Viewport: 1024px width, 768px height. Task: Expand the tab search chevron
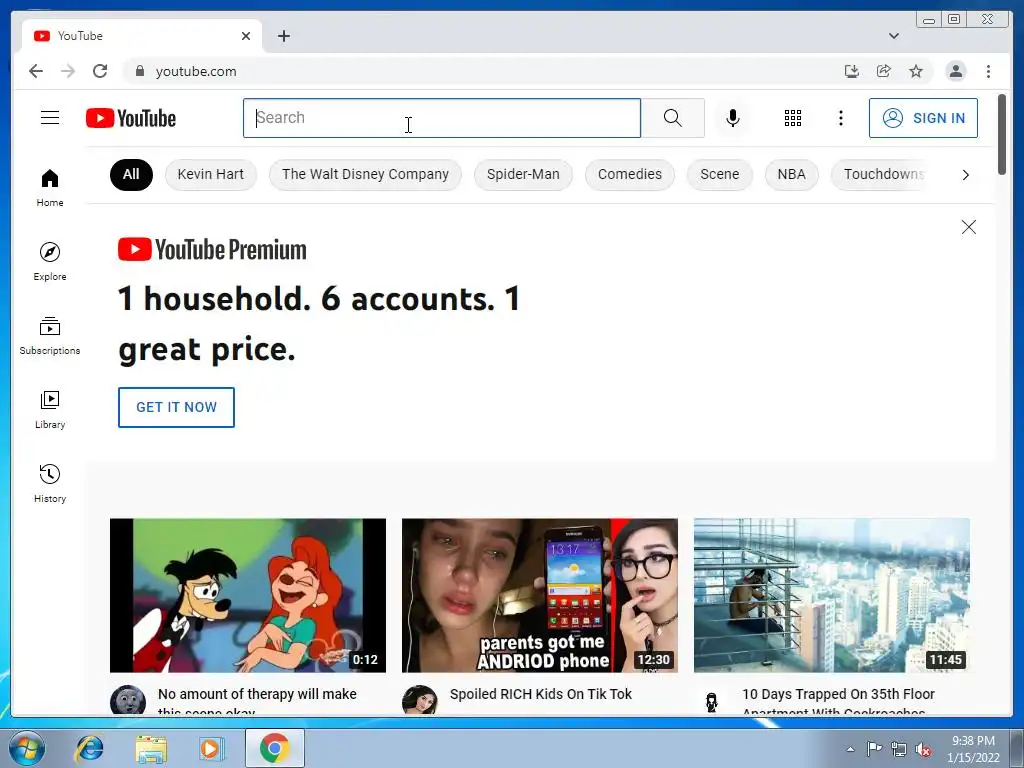pos(893,36)
